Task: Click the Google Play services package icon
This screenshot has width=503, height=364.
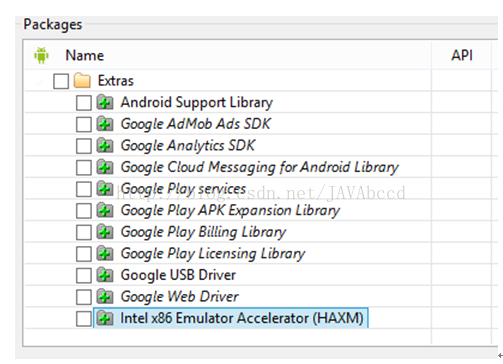Action: 105,189
